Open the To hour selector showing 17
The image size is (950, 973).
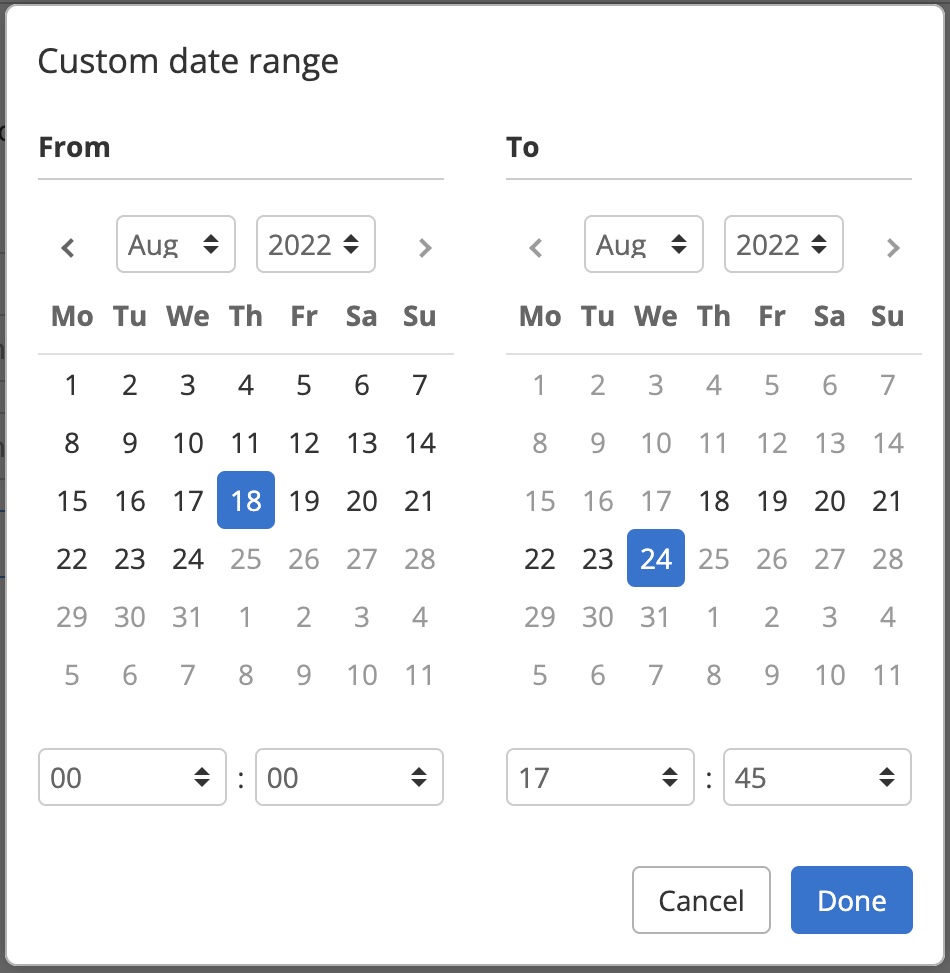tap(600, 777)
